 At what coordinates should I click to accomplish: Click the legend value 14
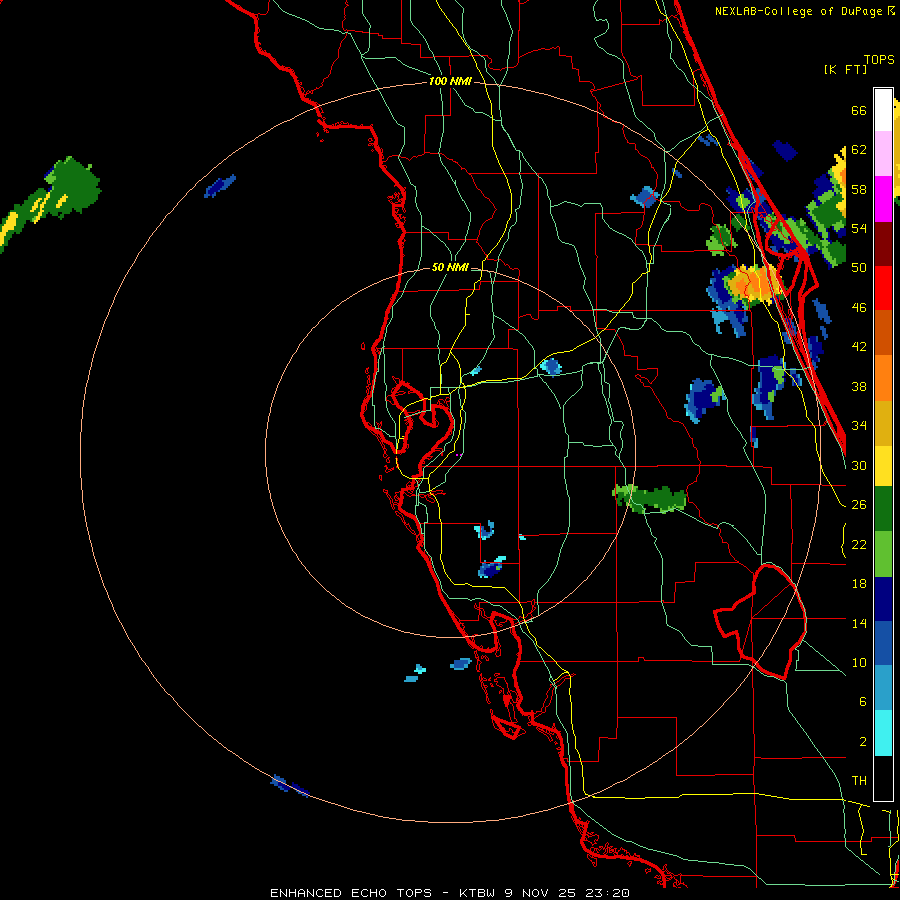[859, 623]
